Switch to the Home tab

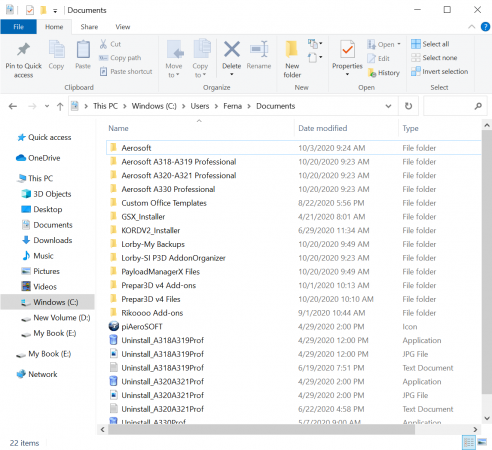54,27
